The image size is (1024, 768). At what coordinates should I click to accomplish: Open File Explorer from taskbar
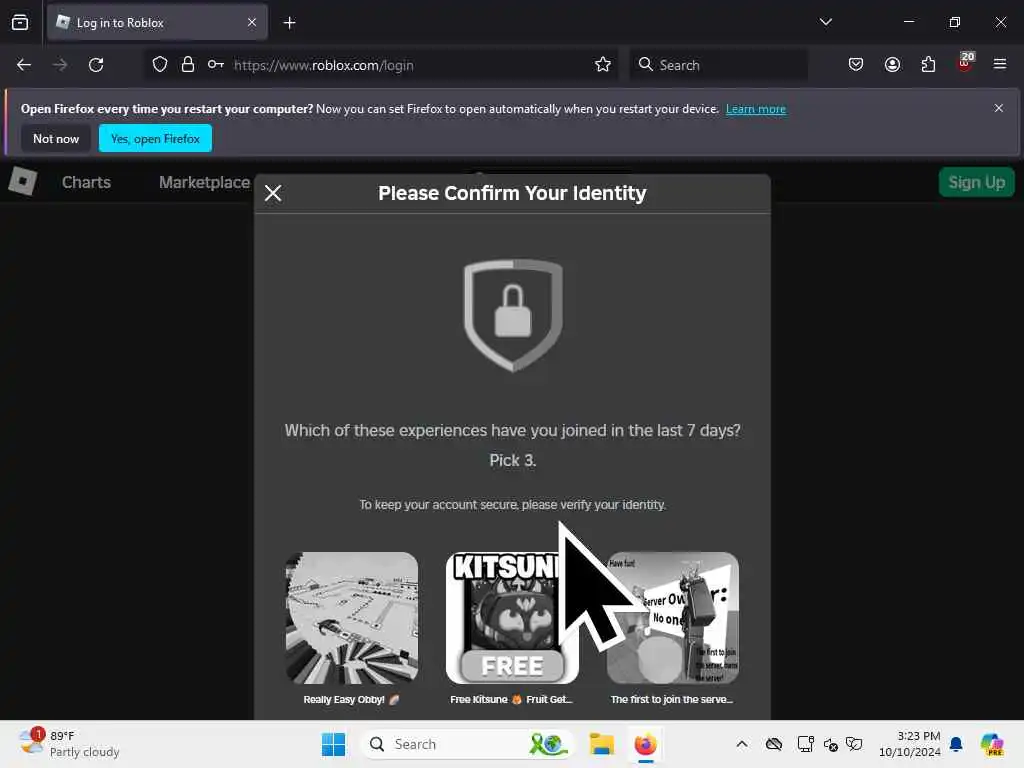[x=601, y=744]
